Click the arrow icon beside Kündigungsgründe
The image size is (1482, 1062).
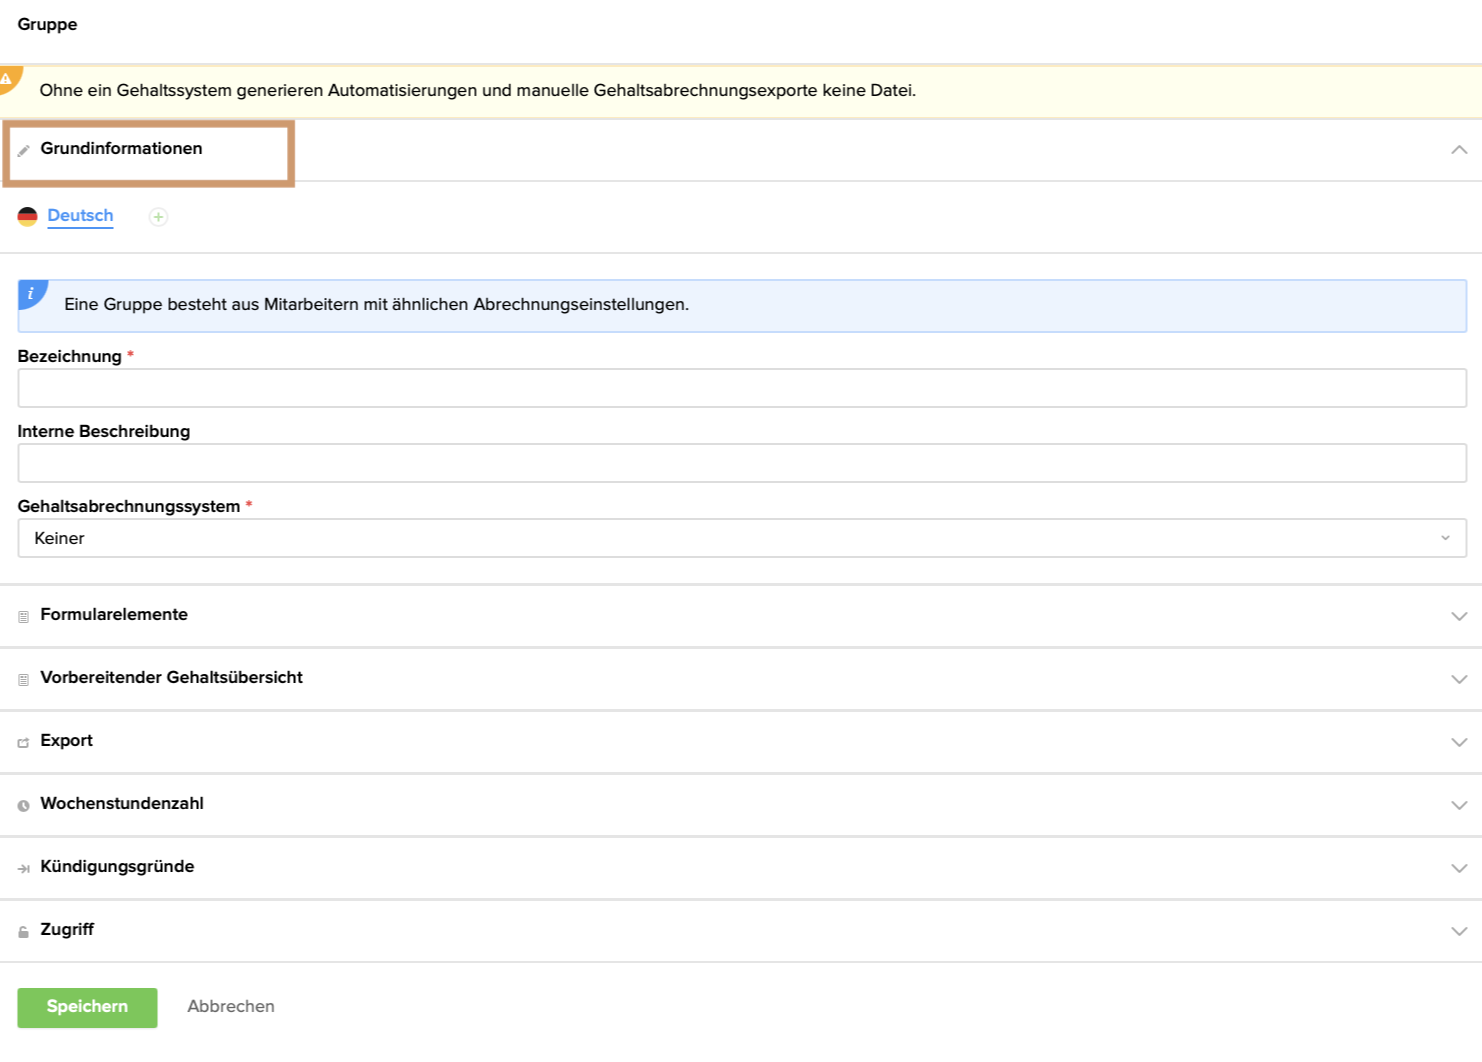(x=23, y=869)
